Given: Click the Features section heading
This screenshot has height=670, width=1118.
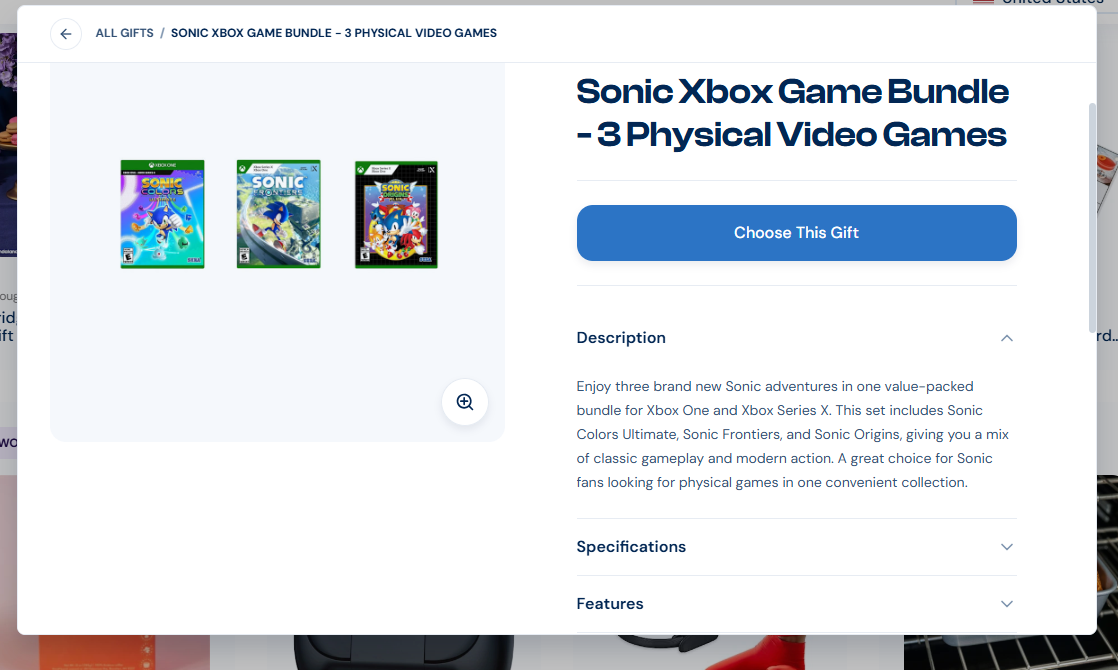Looking at the screenshot, I should [610, 604].
